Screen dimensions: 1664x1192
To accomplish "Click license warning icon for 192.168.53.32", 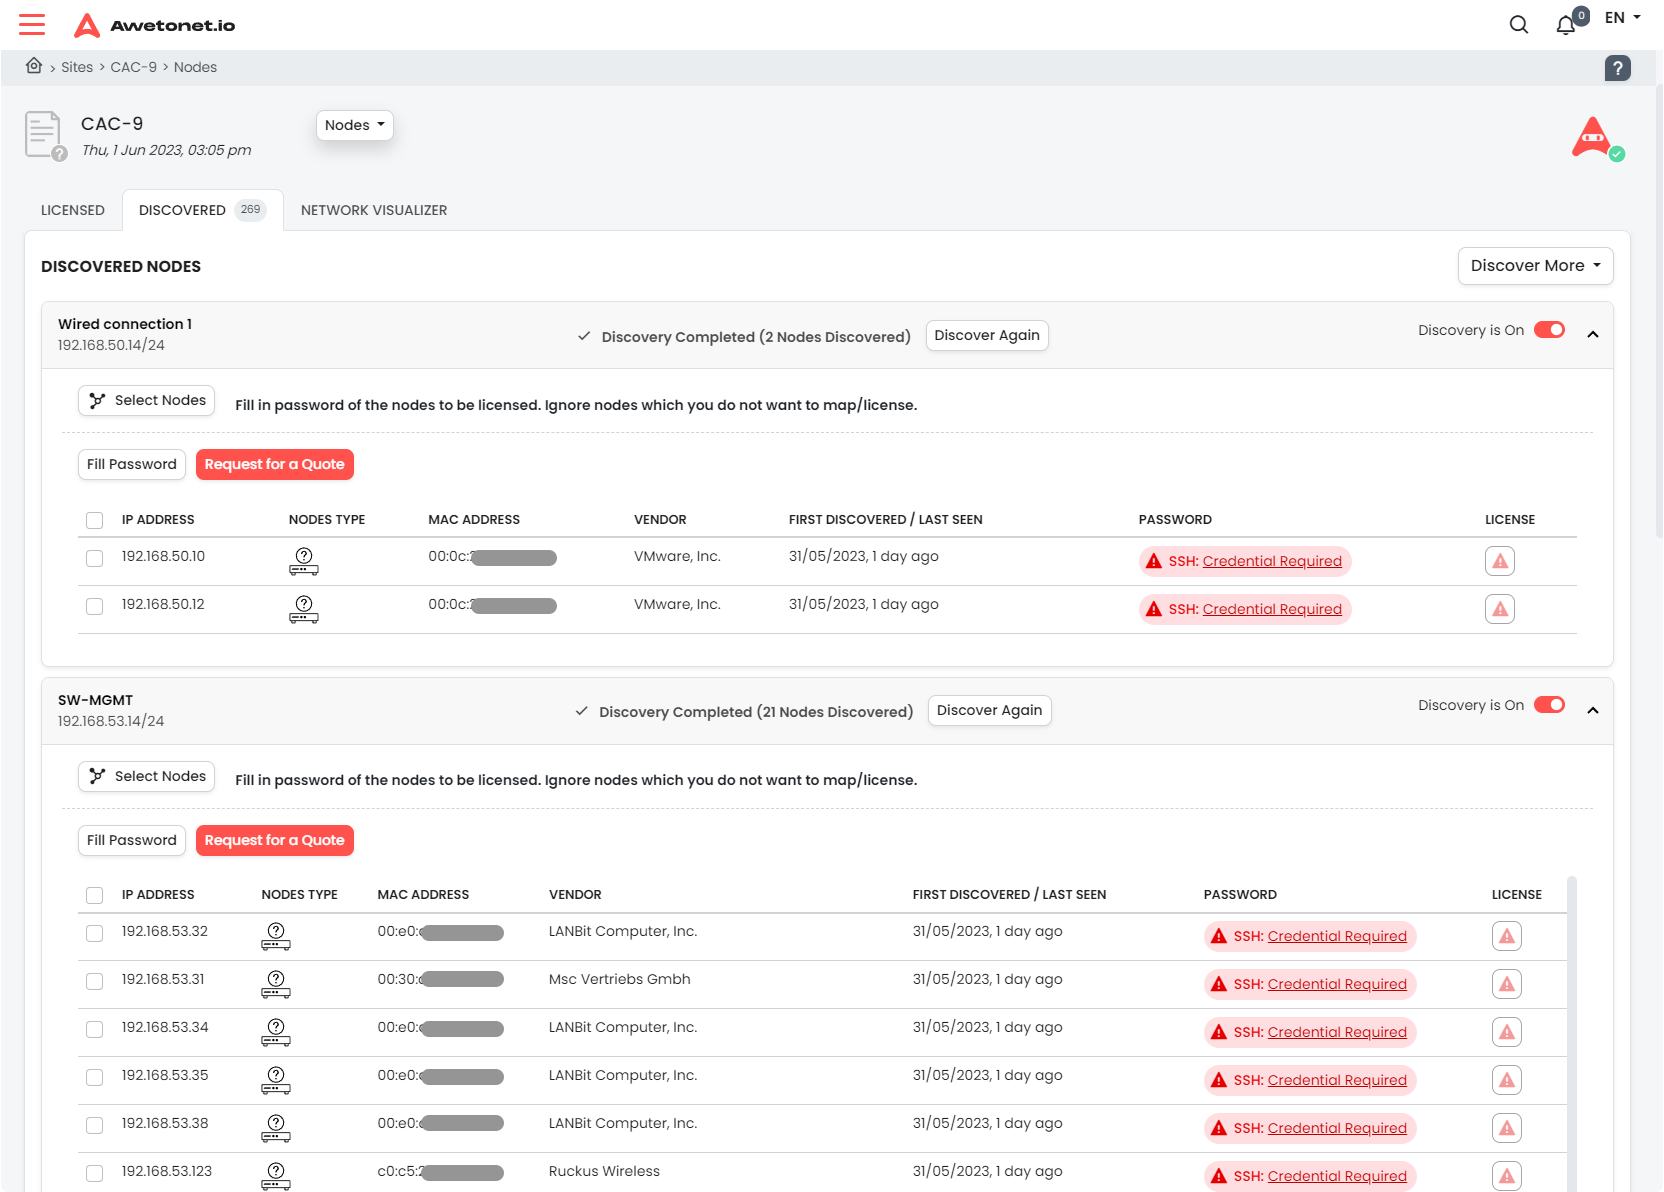I will click(x=1507, y=936).
